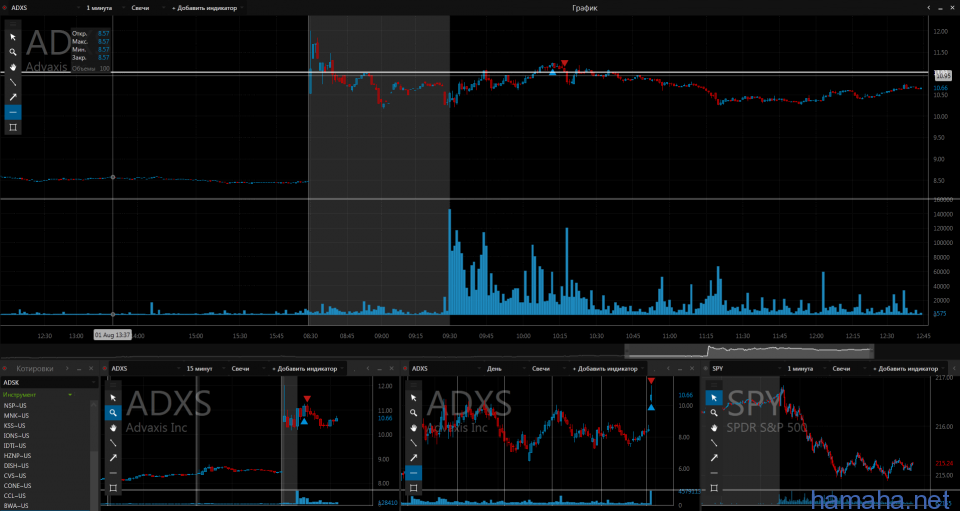Select the hand tool in the SPY chart

714,428
